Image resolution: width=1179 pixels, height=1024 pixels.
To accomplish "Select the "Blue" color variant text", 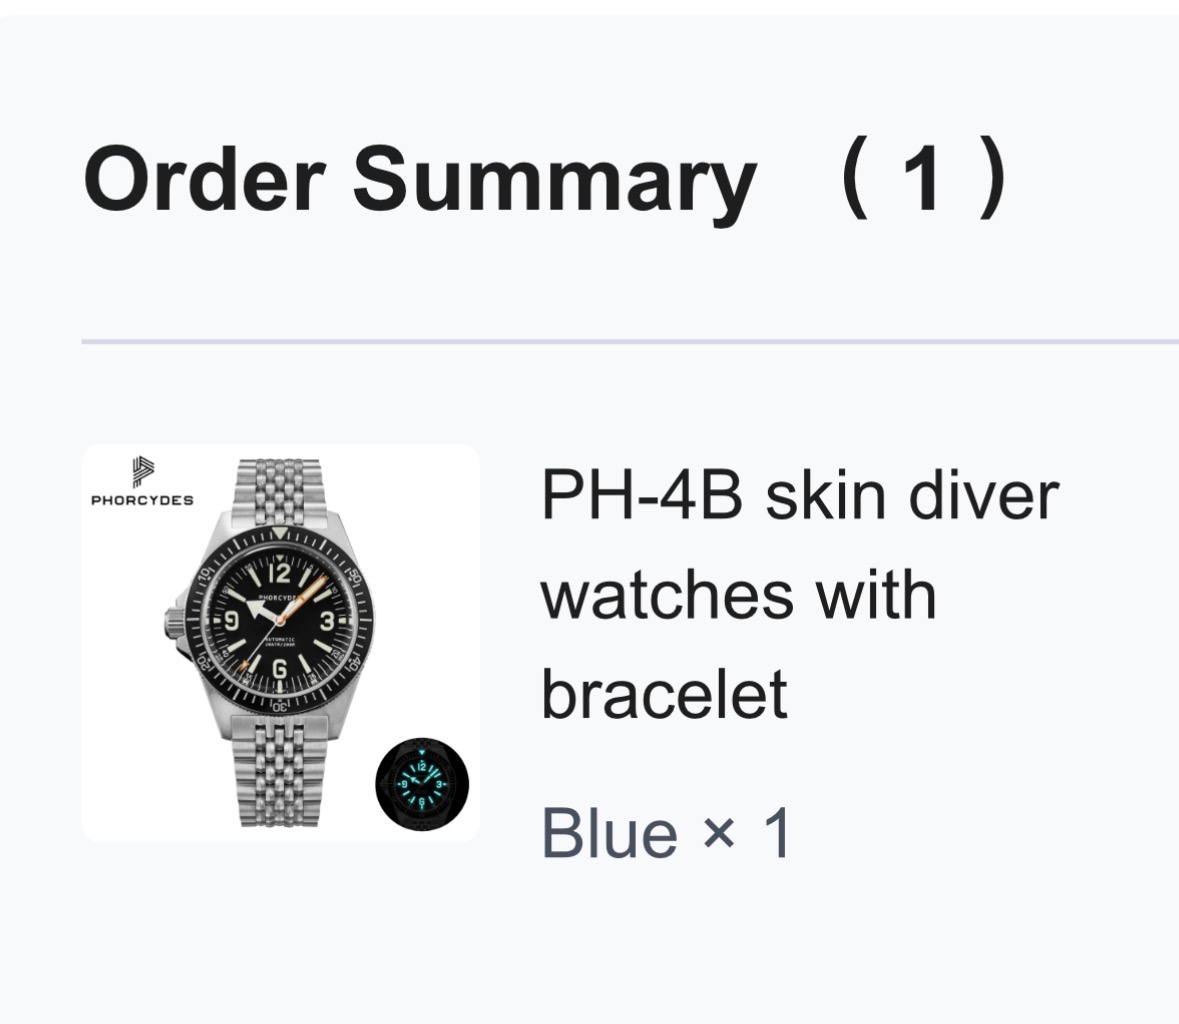I will (609, 834).
